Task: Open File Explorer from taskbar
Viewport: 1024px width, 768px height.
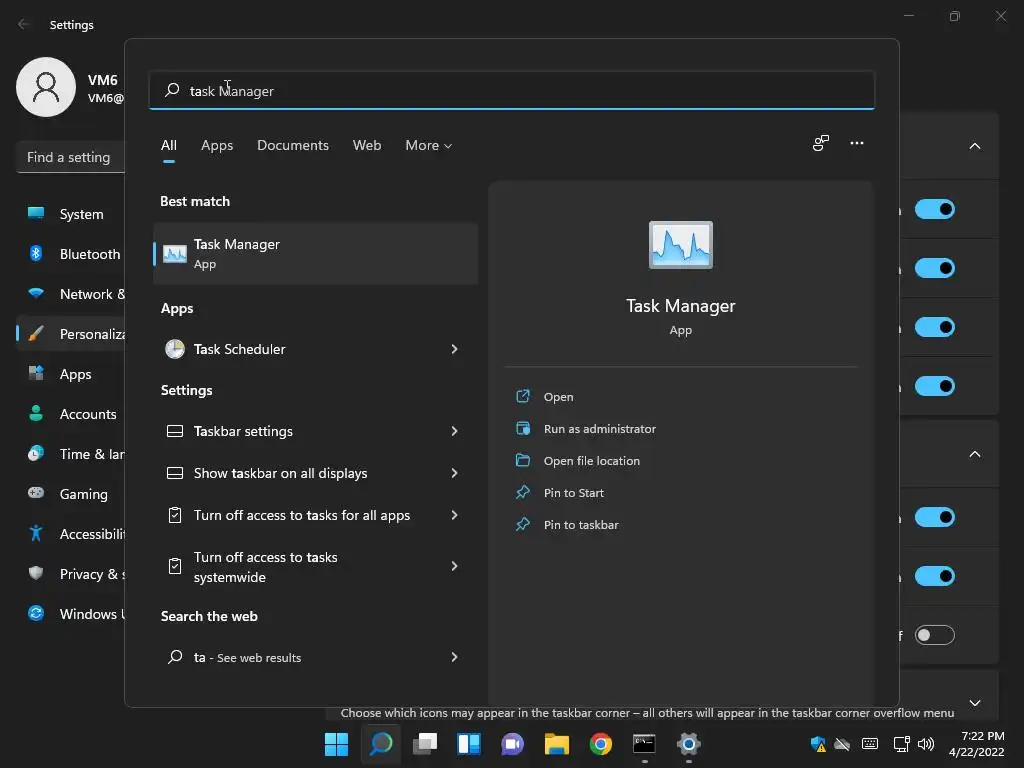Action: click(557, 744)
